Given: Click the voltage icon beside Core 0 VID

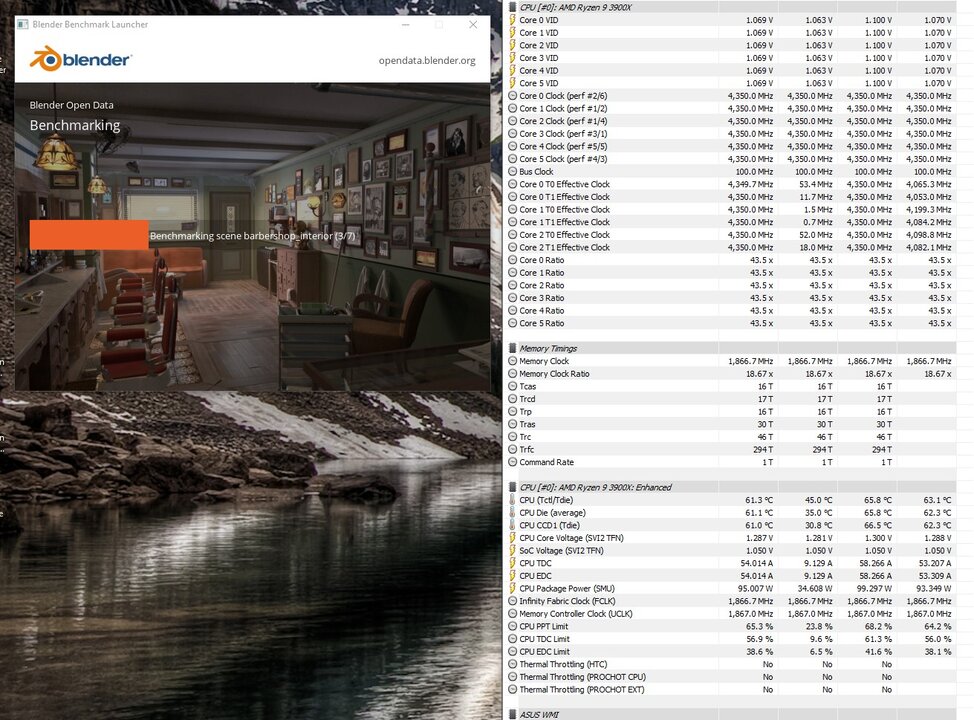Looking at the screenshot, I should 512,20.
